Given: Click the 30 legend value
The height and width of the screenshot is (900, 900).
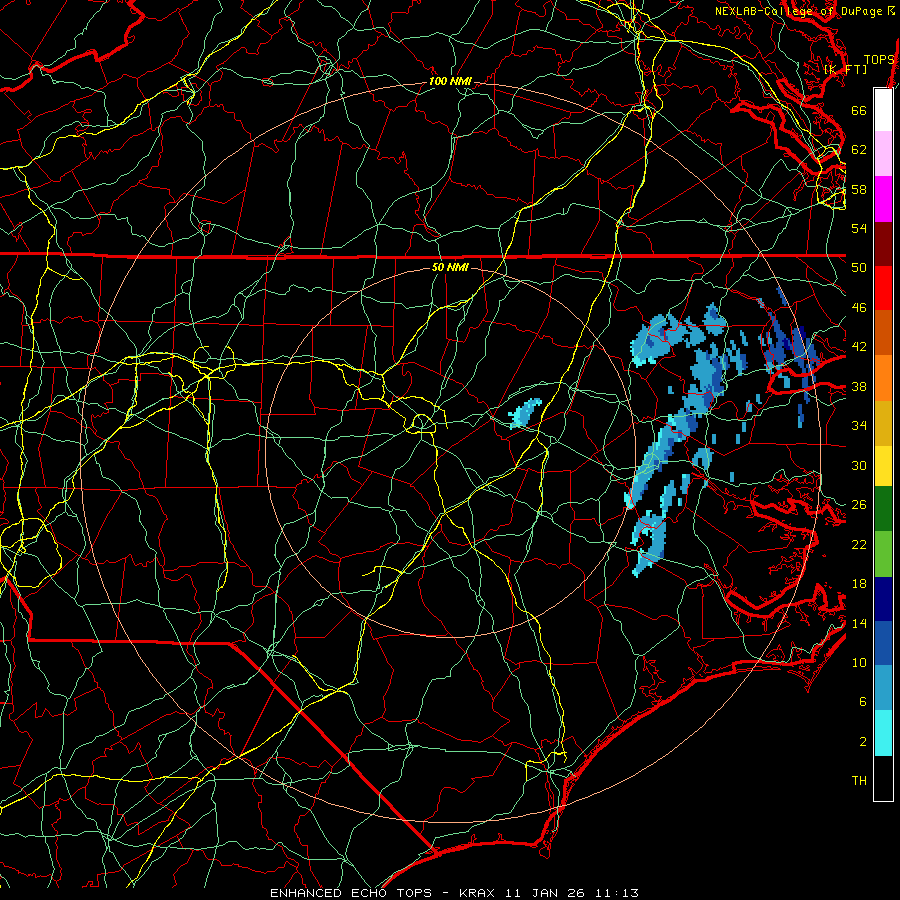Looking at the screenshot, I should [x=859, y=465].
